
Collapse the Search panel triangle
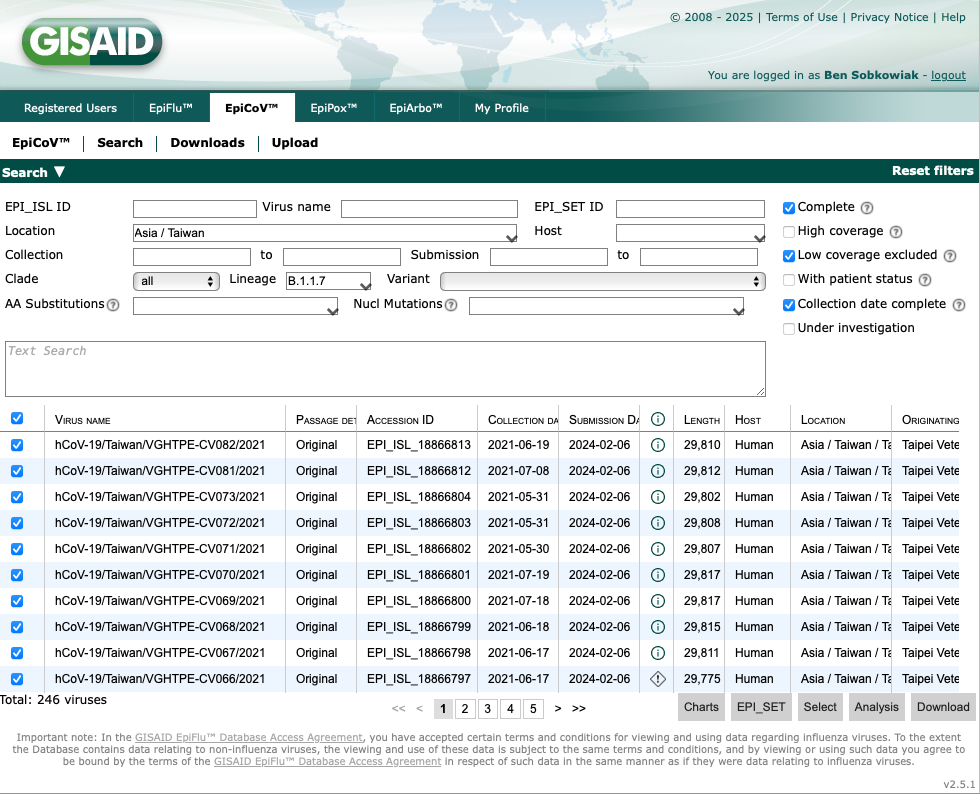pos(59,172)
